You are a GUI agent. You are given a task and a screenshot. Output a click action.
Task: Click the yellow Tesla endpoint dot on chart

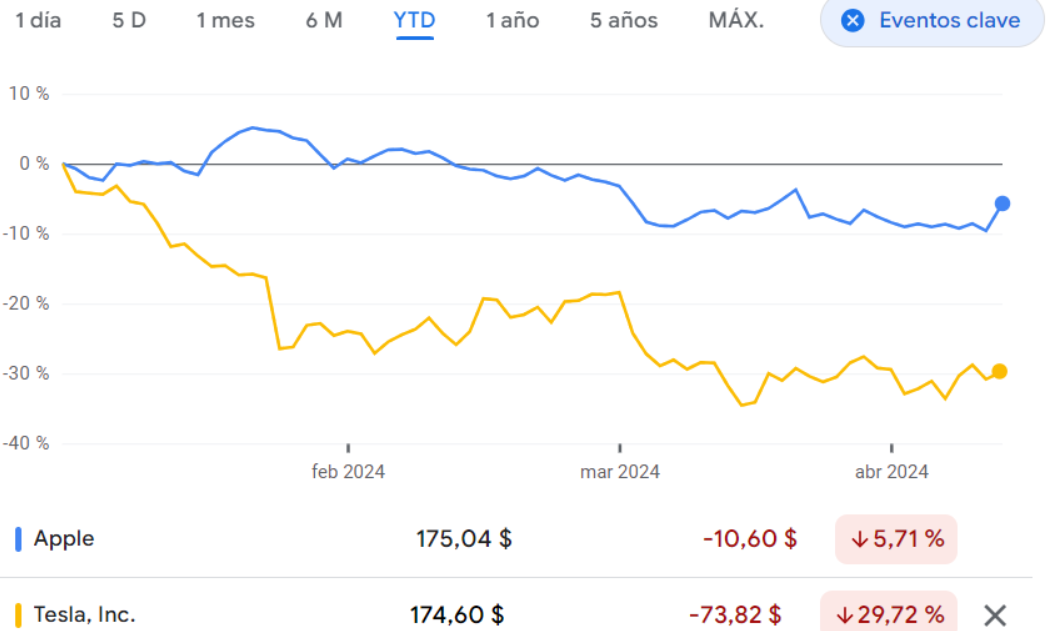(998, 371)
